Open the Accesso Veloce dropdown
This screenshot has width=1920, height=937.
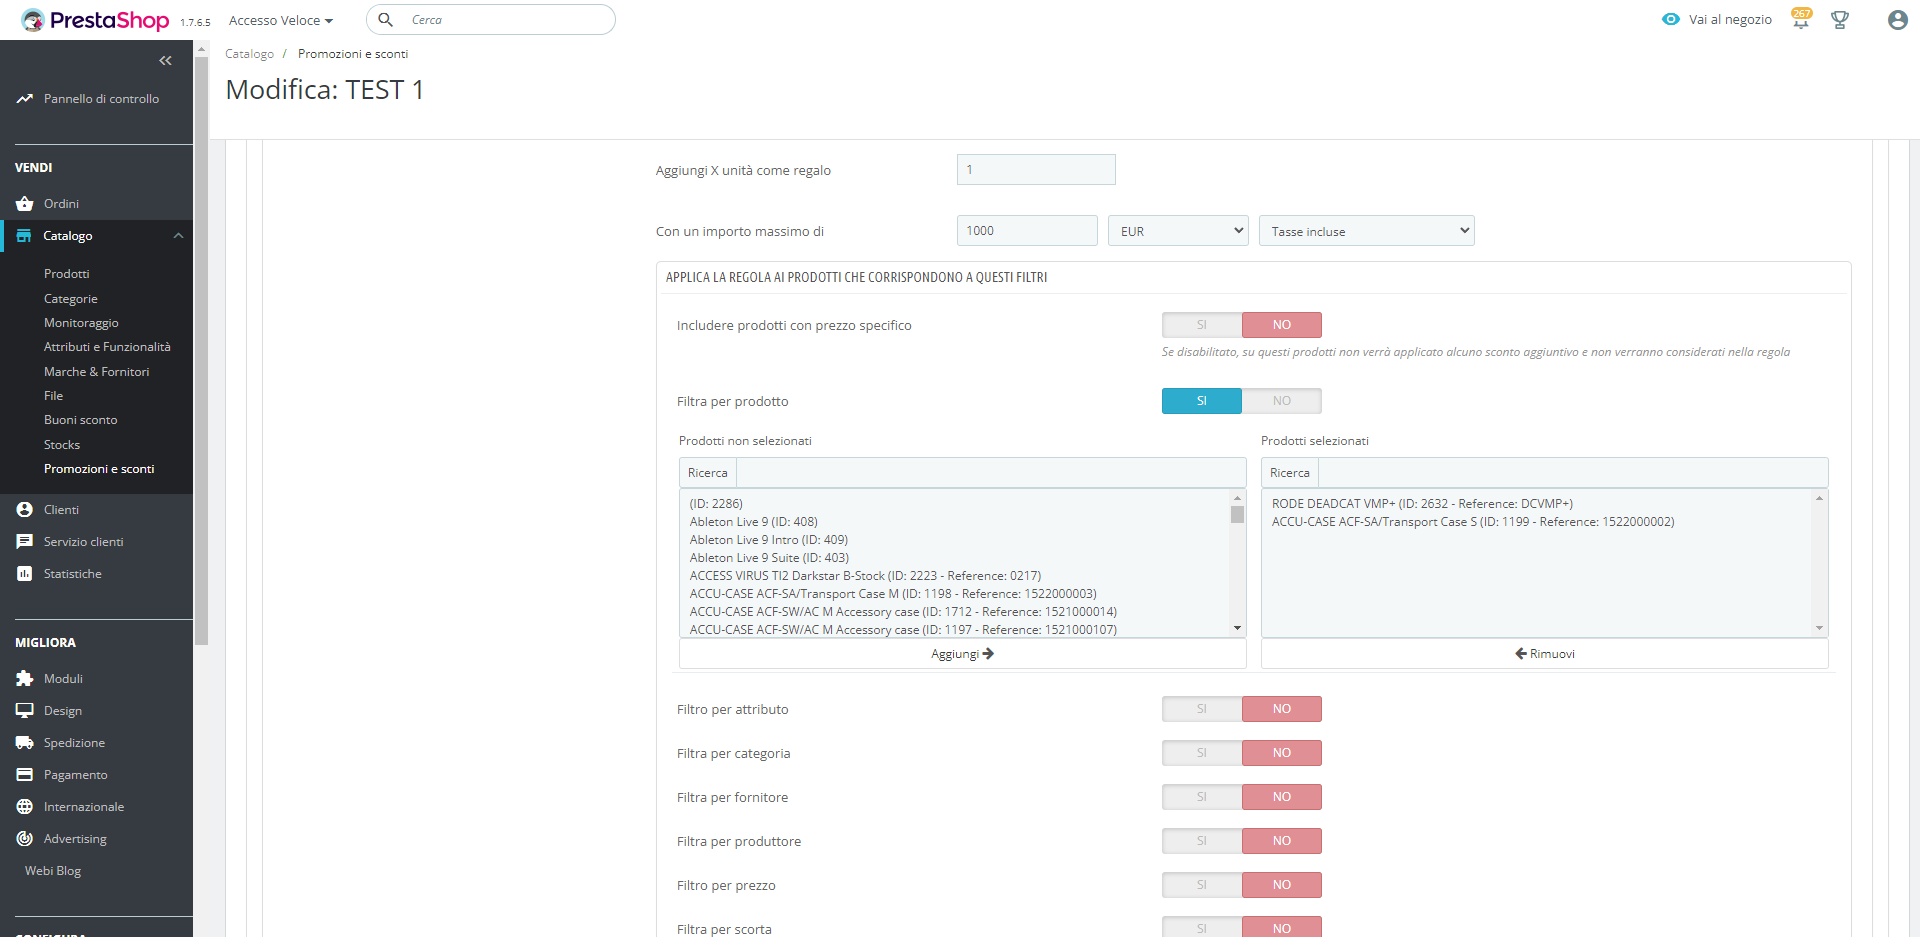coord(281,20)
